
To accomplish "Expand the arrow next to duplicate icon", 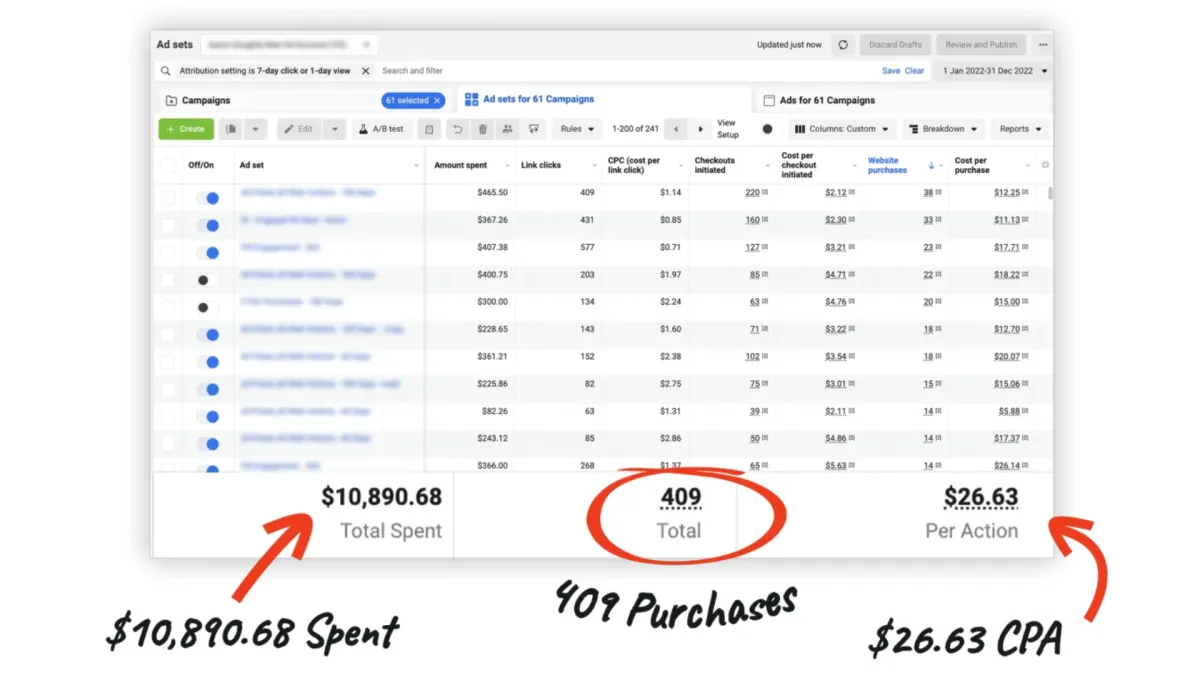I will [x=255, y=129].
